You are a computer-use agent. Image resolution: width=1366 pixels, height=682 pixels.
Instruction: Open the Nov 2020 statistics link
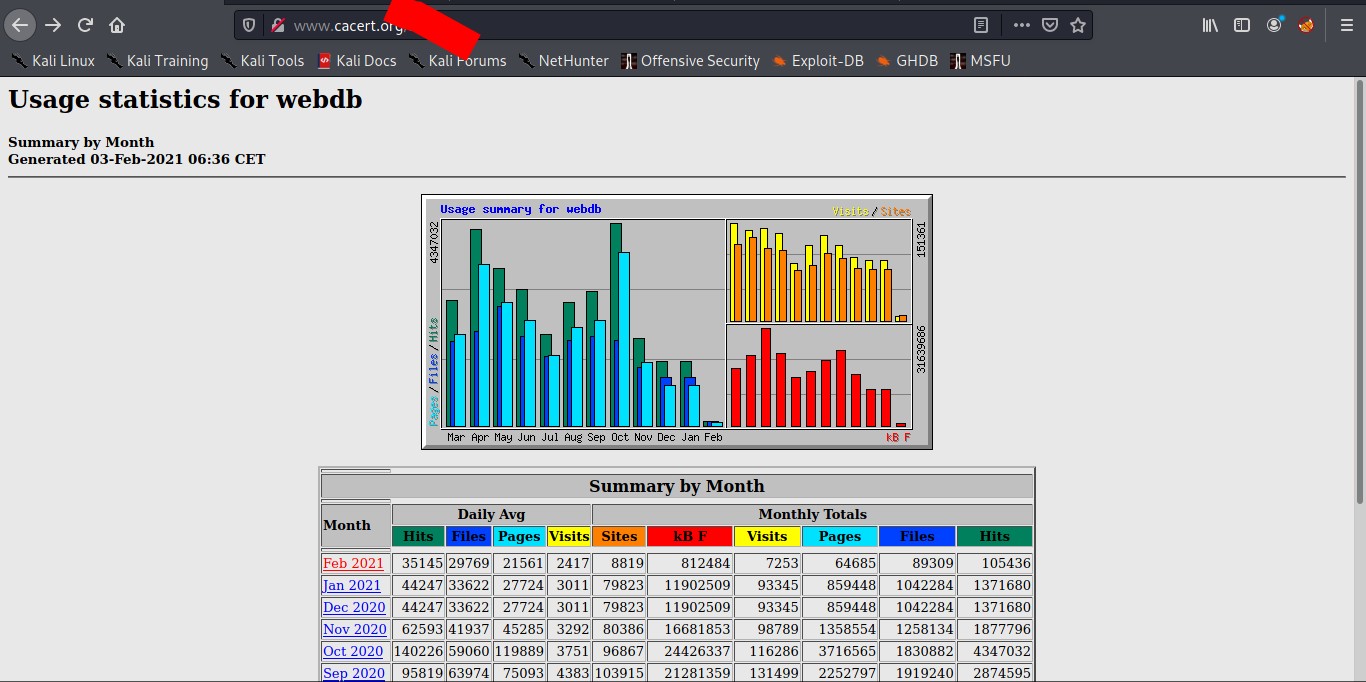tap(354, 629)
